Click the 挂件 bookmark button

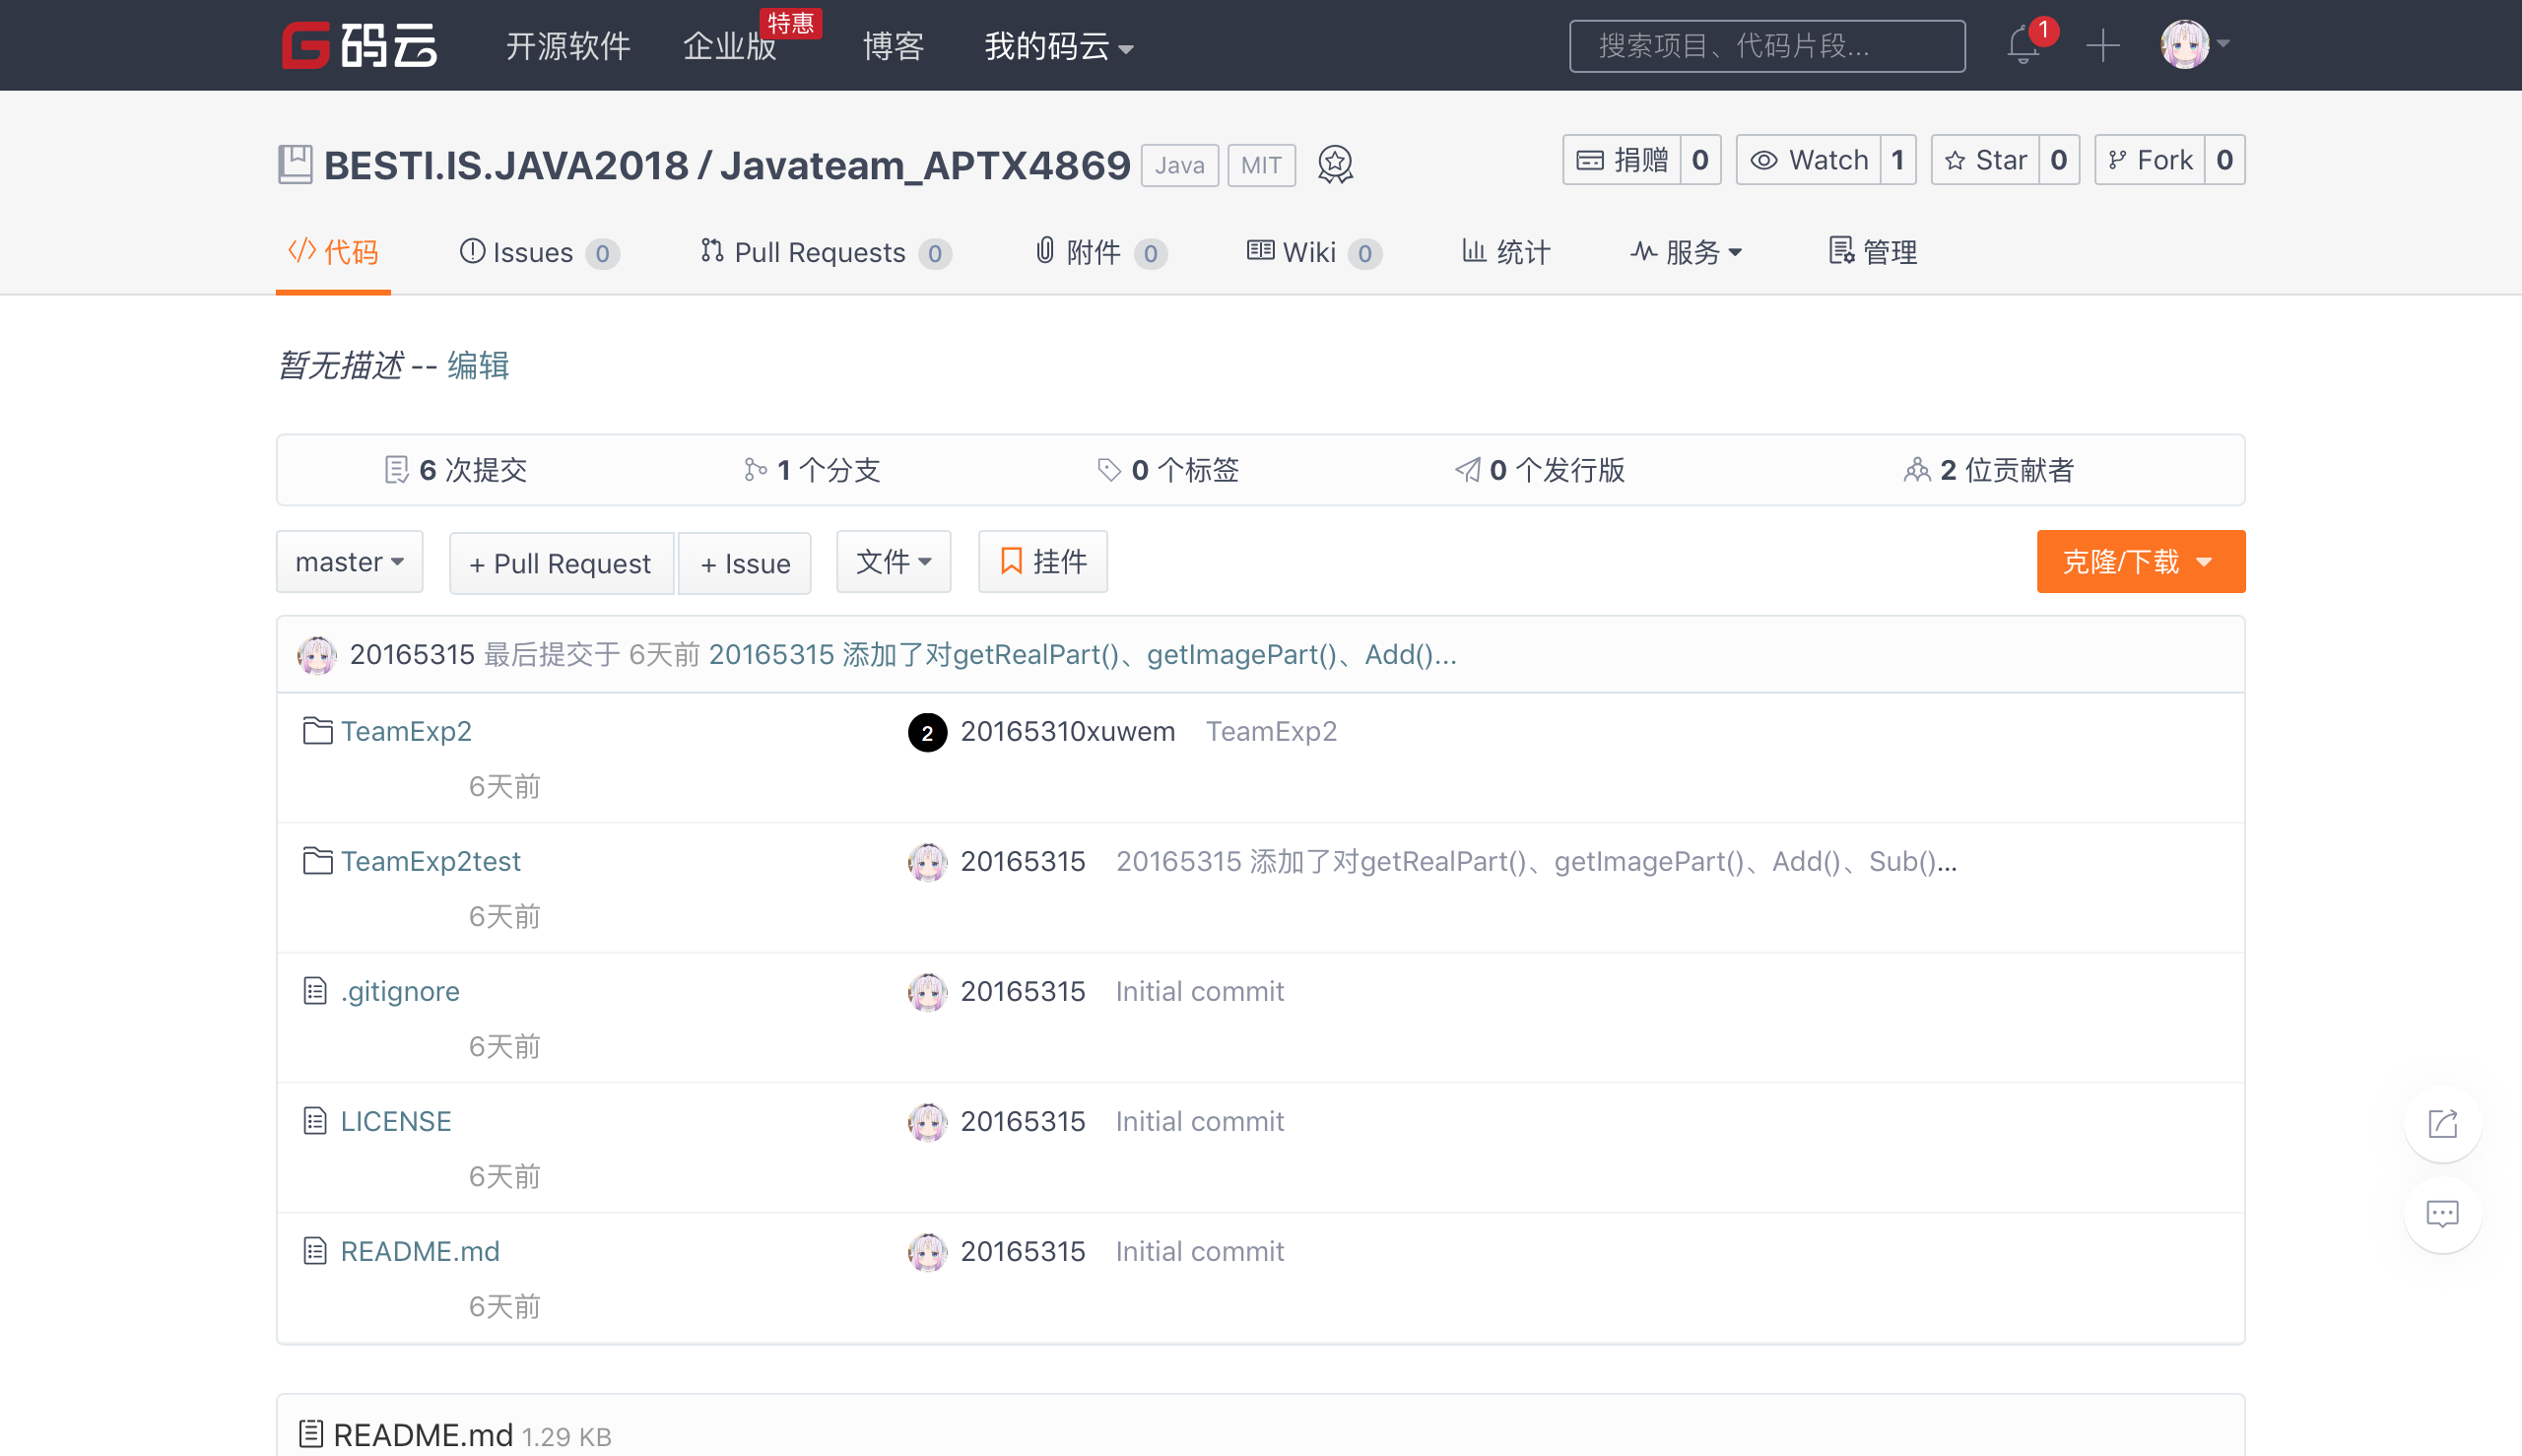tap(1042, 562)
